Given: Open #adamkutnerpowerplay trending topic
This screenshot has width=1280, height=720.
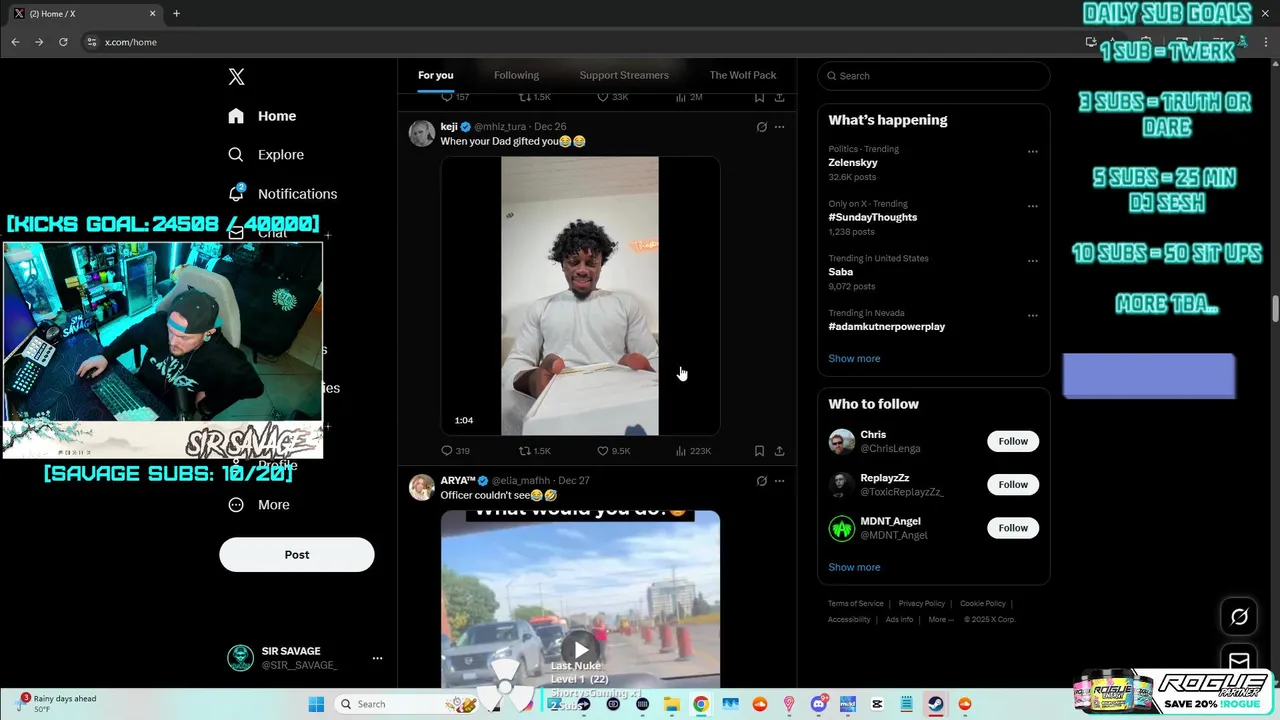Looking at the screenshot, I should point(886,327).
